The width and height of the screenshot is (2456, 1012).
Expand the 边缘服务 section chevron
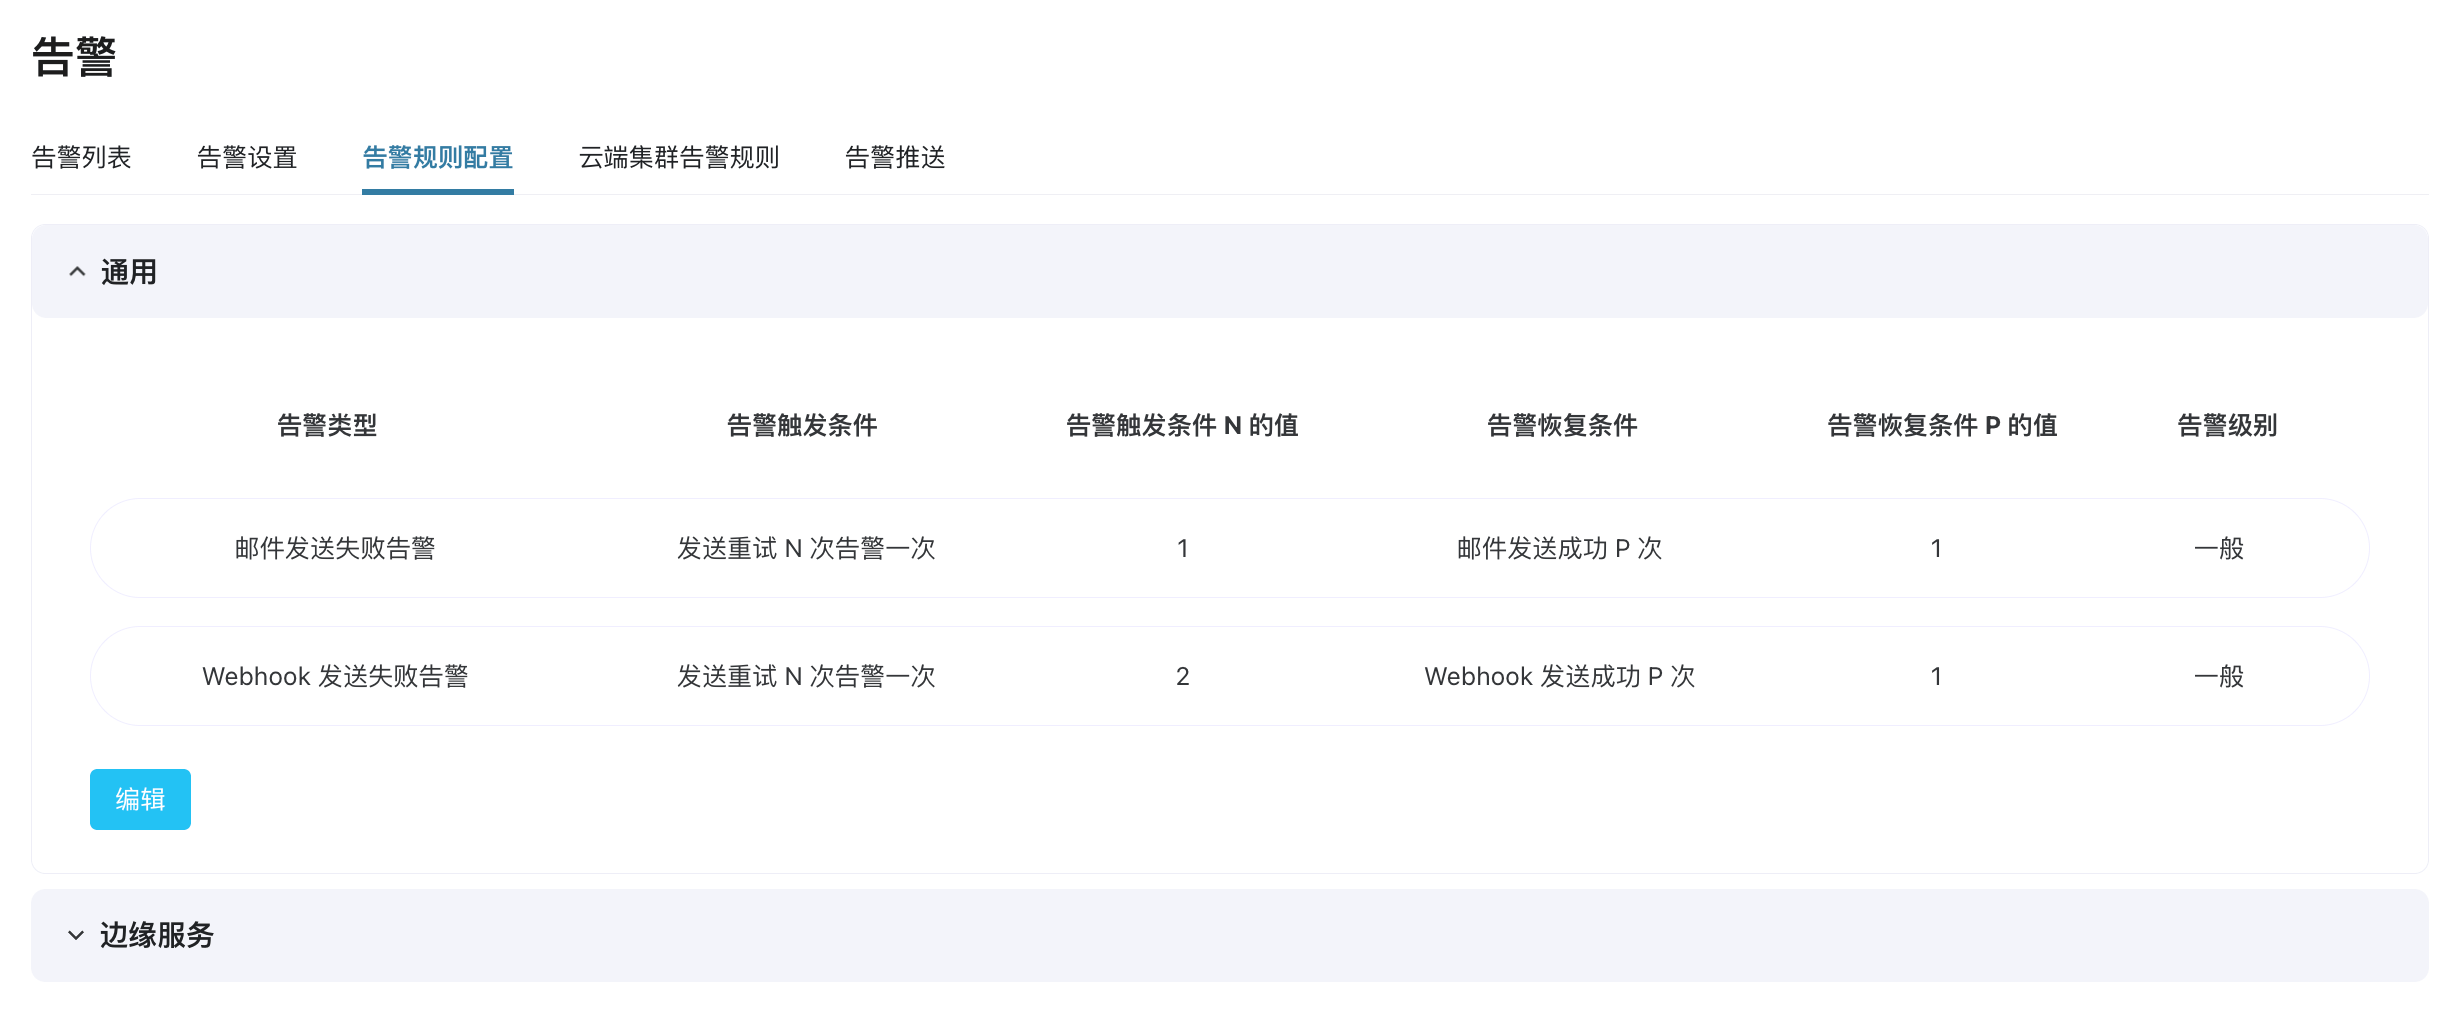(x=76, y=936)
